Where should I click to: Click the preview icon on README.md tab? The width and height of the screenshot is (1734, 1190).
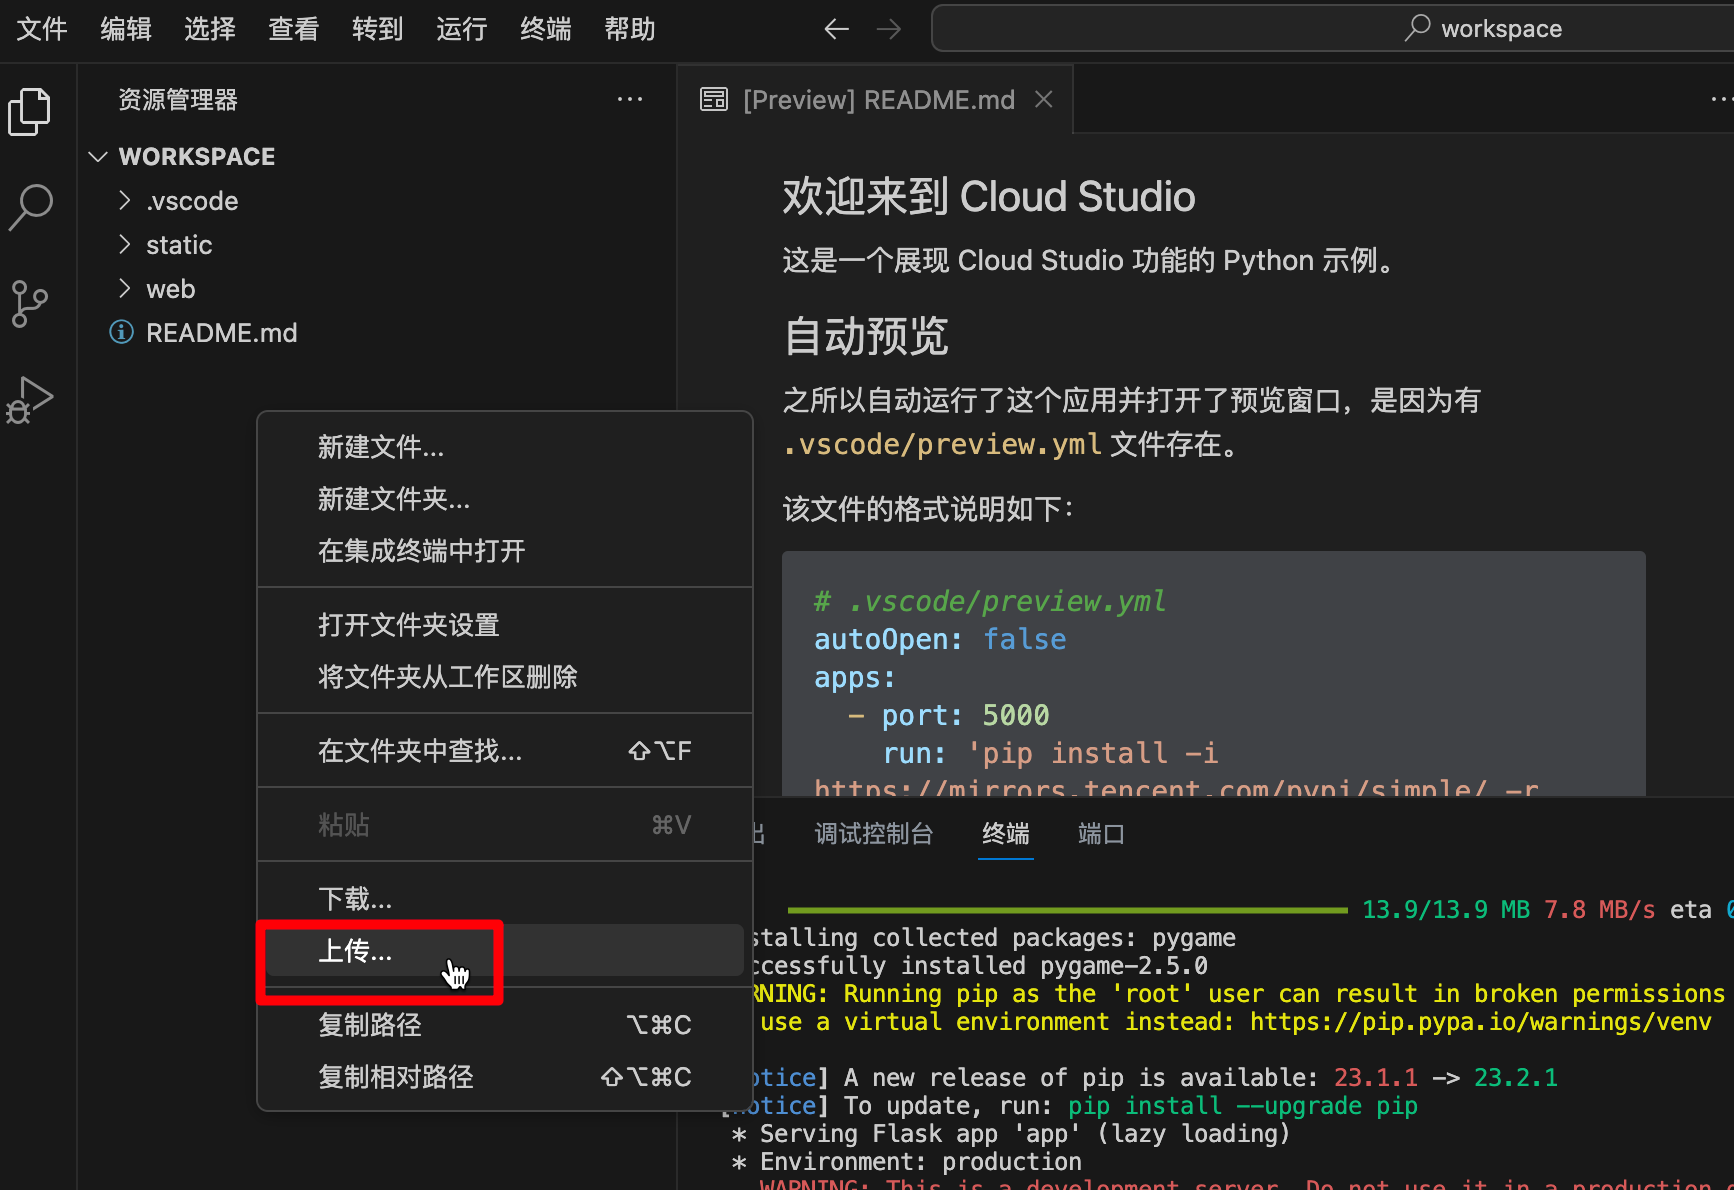[714, 99]
